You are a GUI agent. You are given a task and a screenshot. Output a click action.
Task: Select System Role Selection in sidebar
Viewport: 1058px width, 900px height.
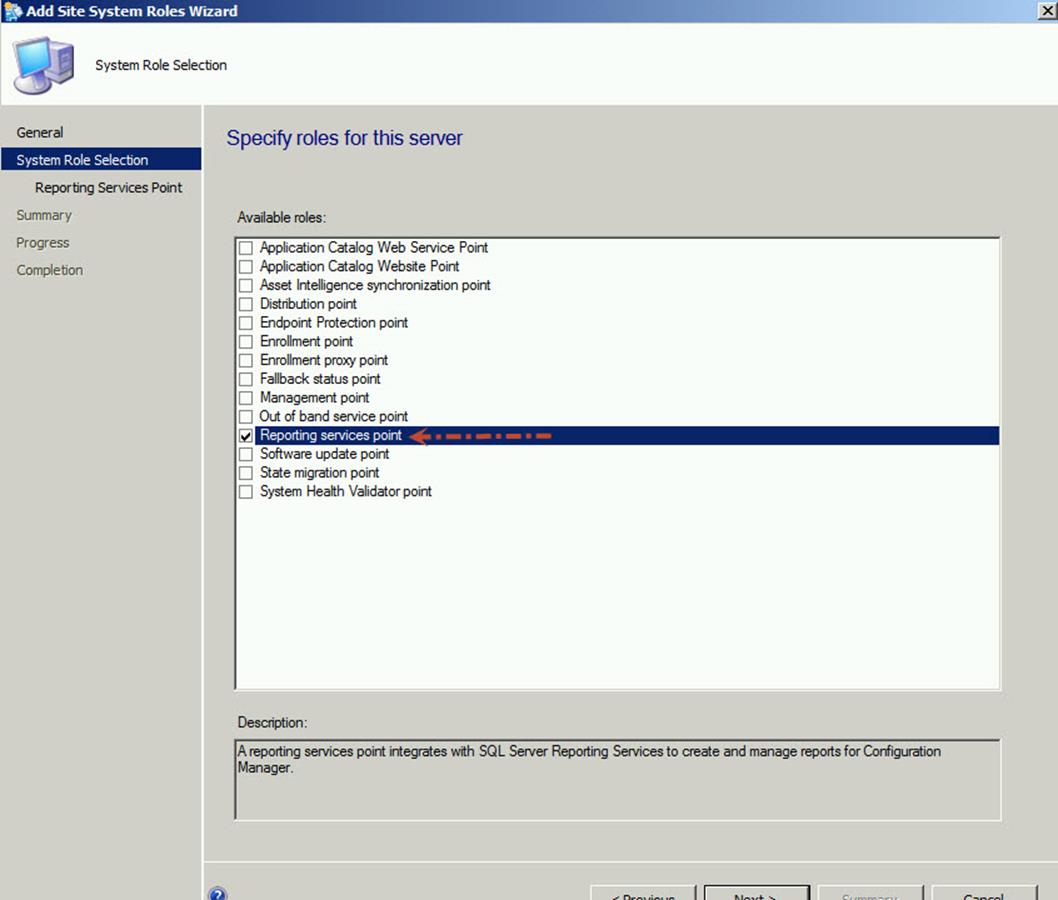(82, 160)
